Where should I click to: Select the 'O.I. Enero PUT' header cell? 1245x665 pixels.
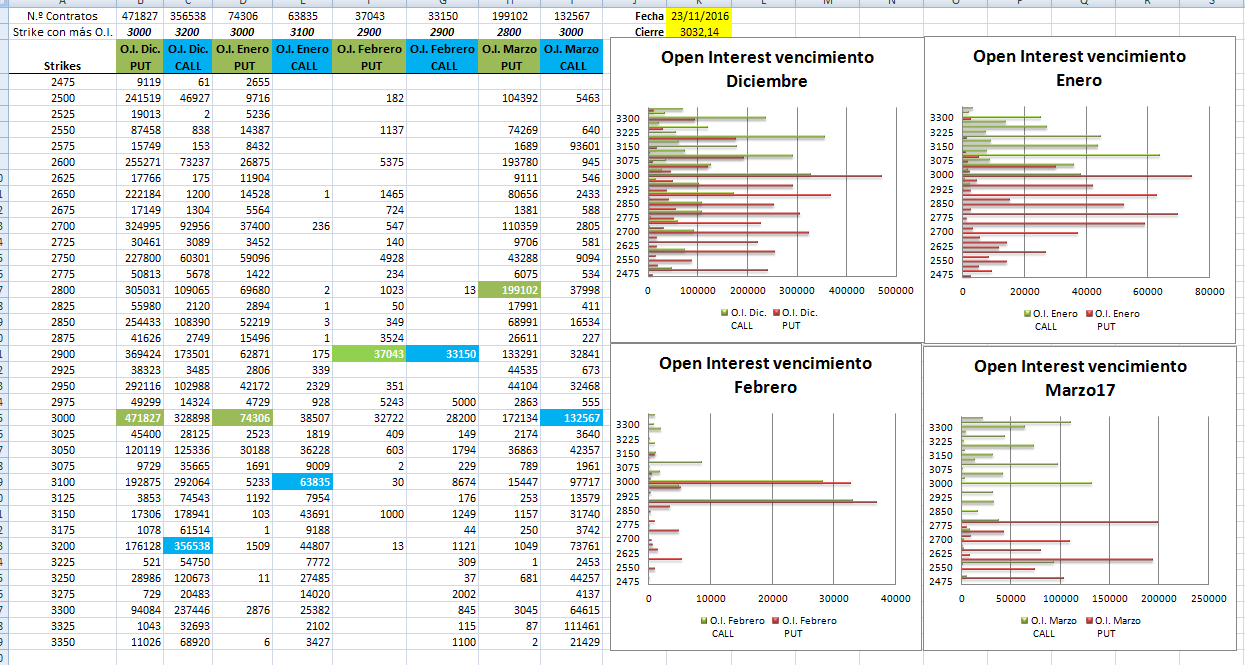pos(242,57)
